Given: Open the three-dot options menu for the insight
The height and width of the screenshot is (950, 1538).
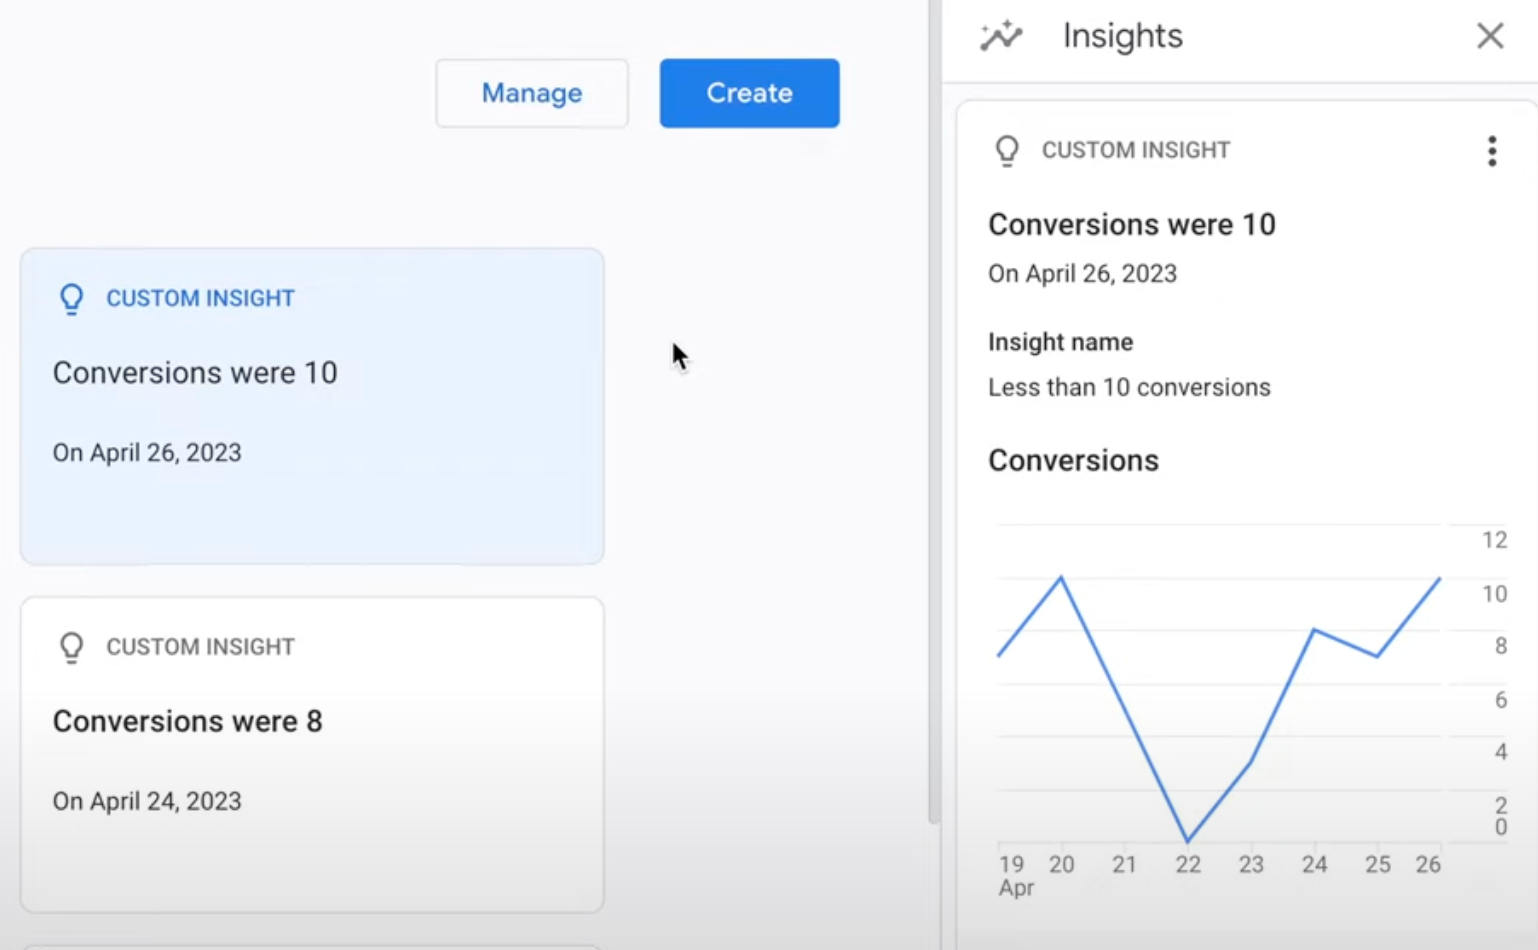Looking at the screenshot, I should point(1491,151).
